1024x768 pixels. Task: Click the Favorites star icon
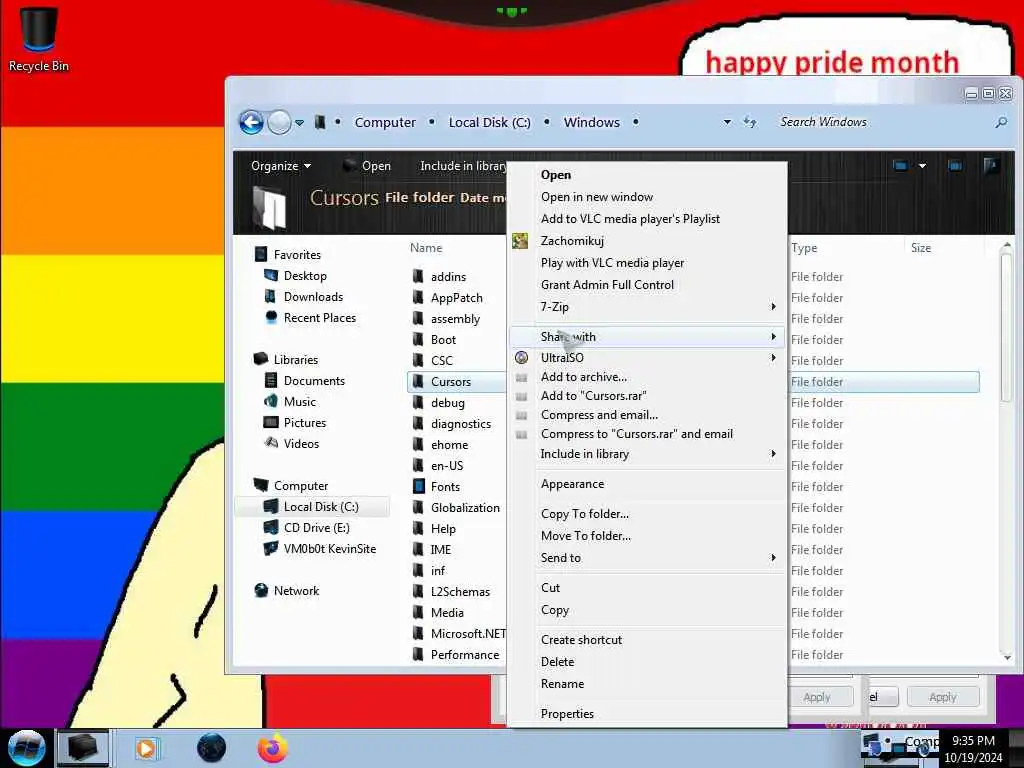click(x=261, y=254)
